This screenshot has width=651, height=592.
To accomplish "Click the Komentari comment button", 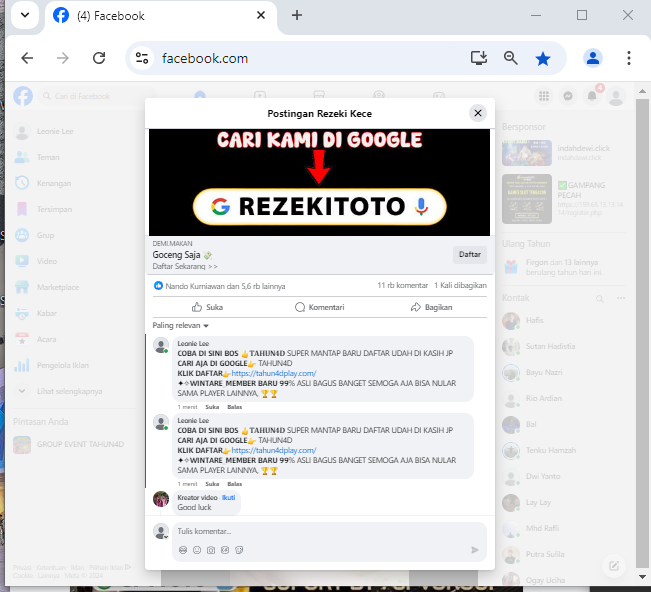I will [x=320, y=307].
